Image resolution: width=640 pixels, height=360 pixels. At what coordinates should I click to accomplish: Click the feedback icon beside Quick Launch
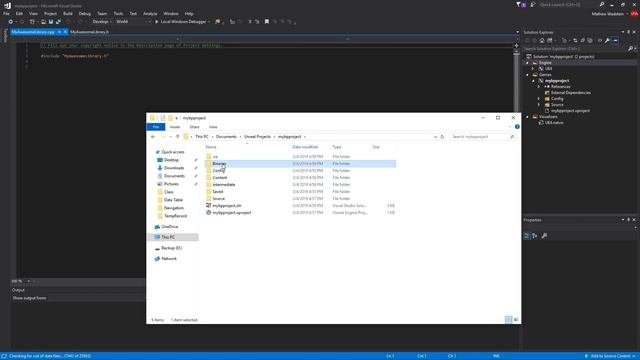[533, 4]
